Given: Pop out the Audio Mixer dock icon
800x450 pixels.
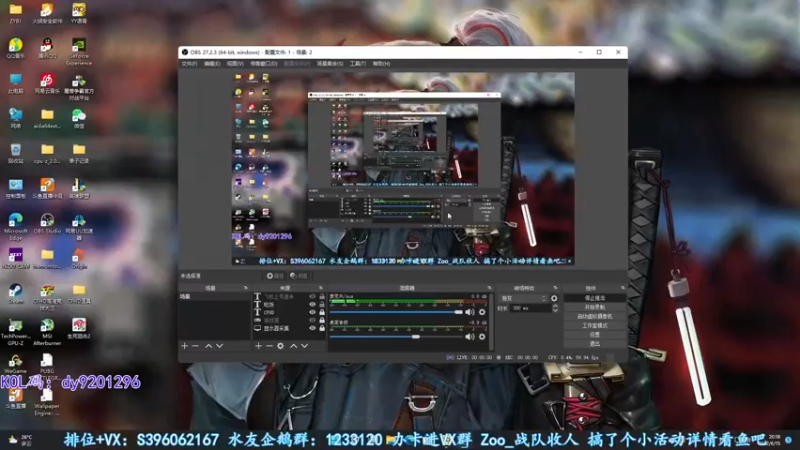Looking at the screenshot, I should [x=489, y=288].
